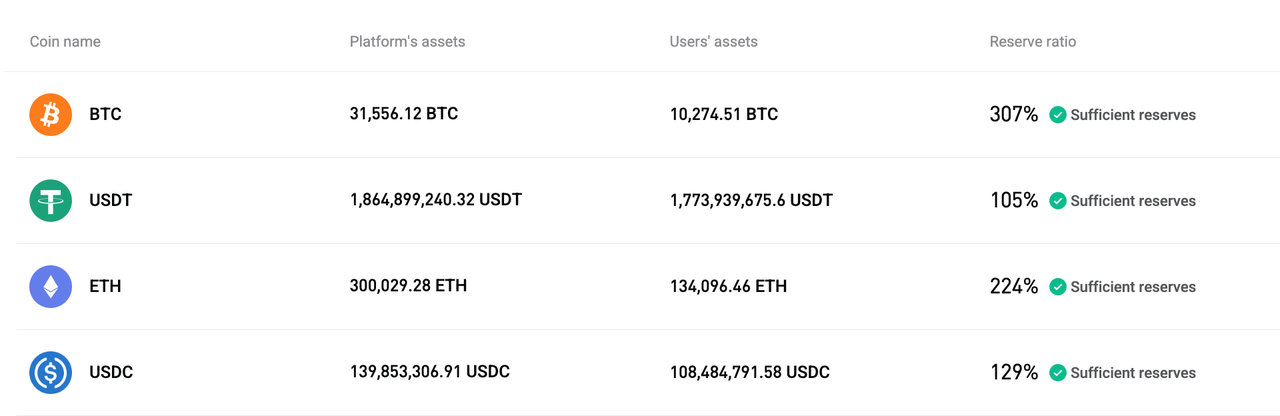Click the Coin name column header
Screen dimensions: 1280x416
[x=65, y=42]
